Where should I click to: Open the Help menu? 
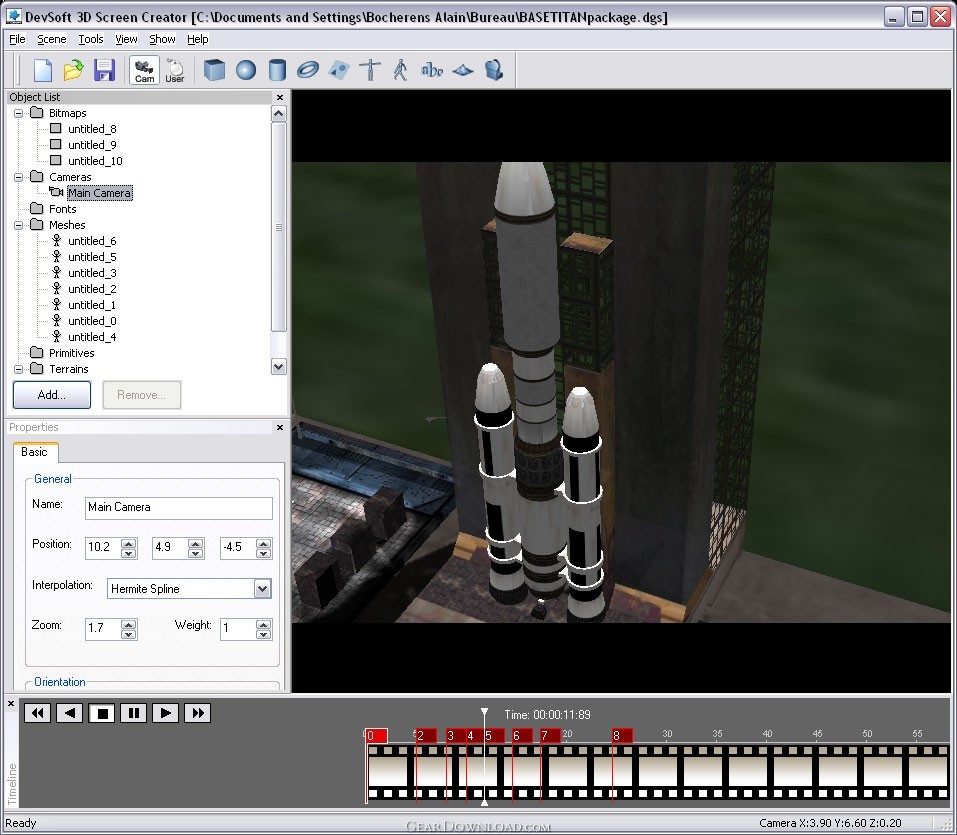point(198,39)
